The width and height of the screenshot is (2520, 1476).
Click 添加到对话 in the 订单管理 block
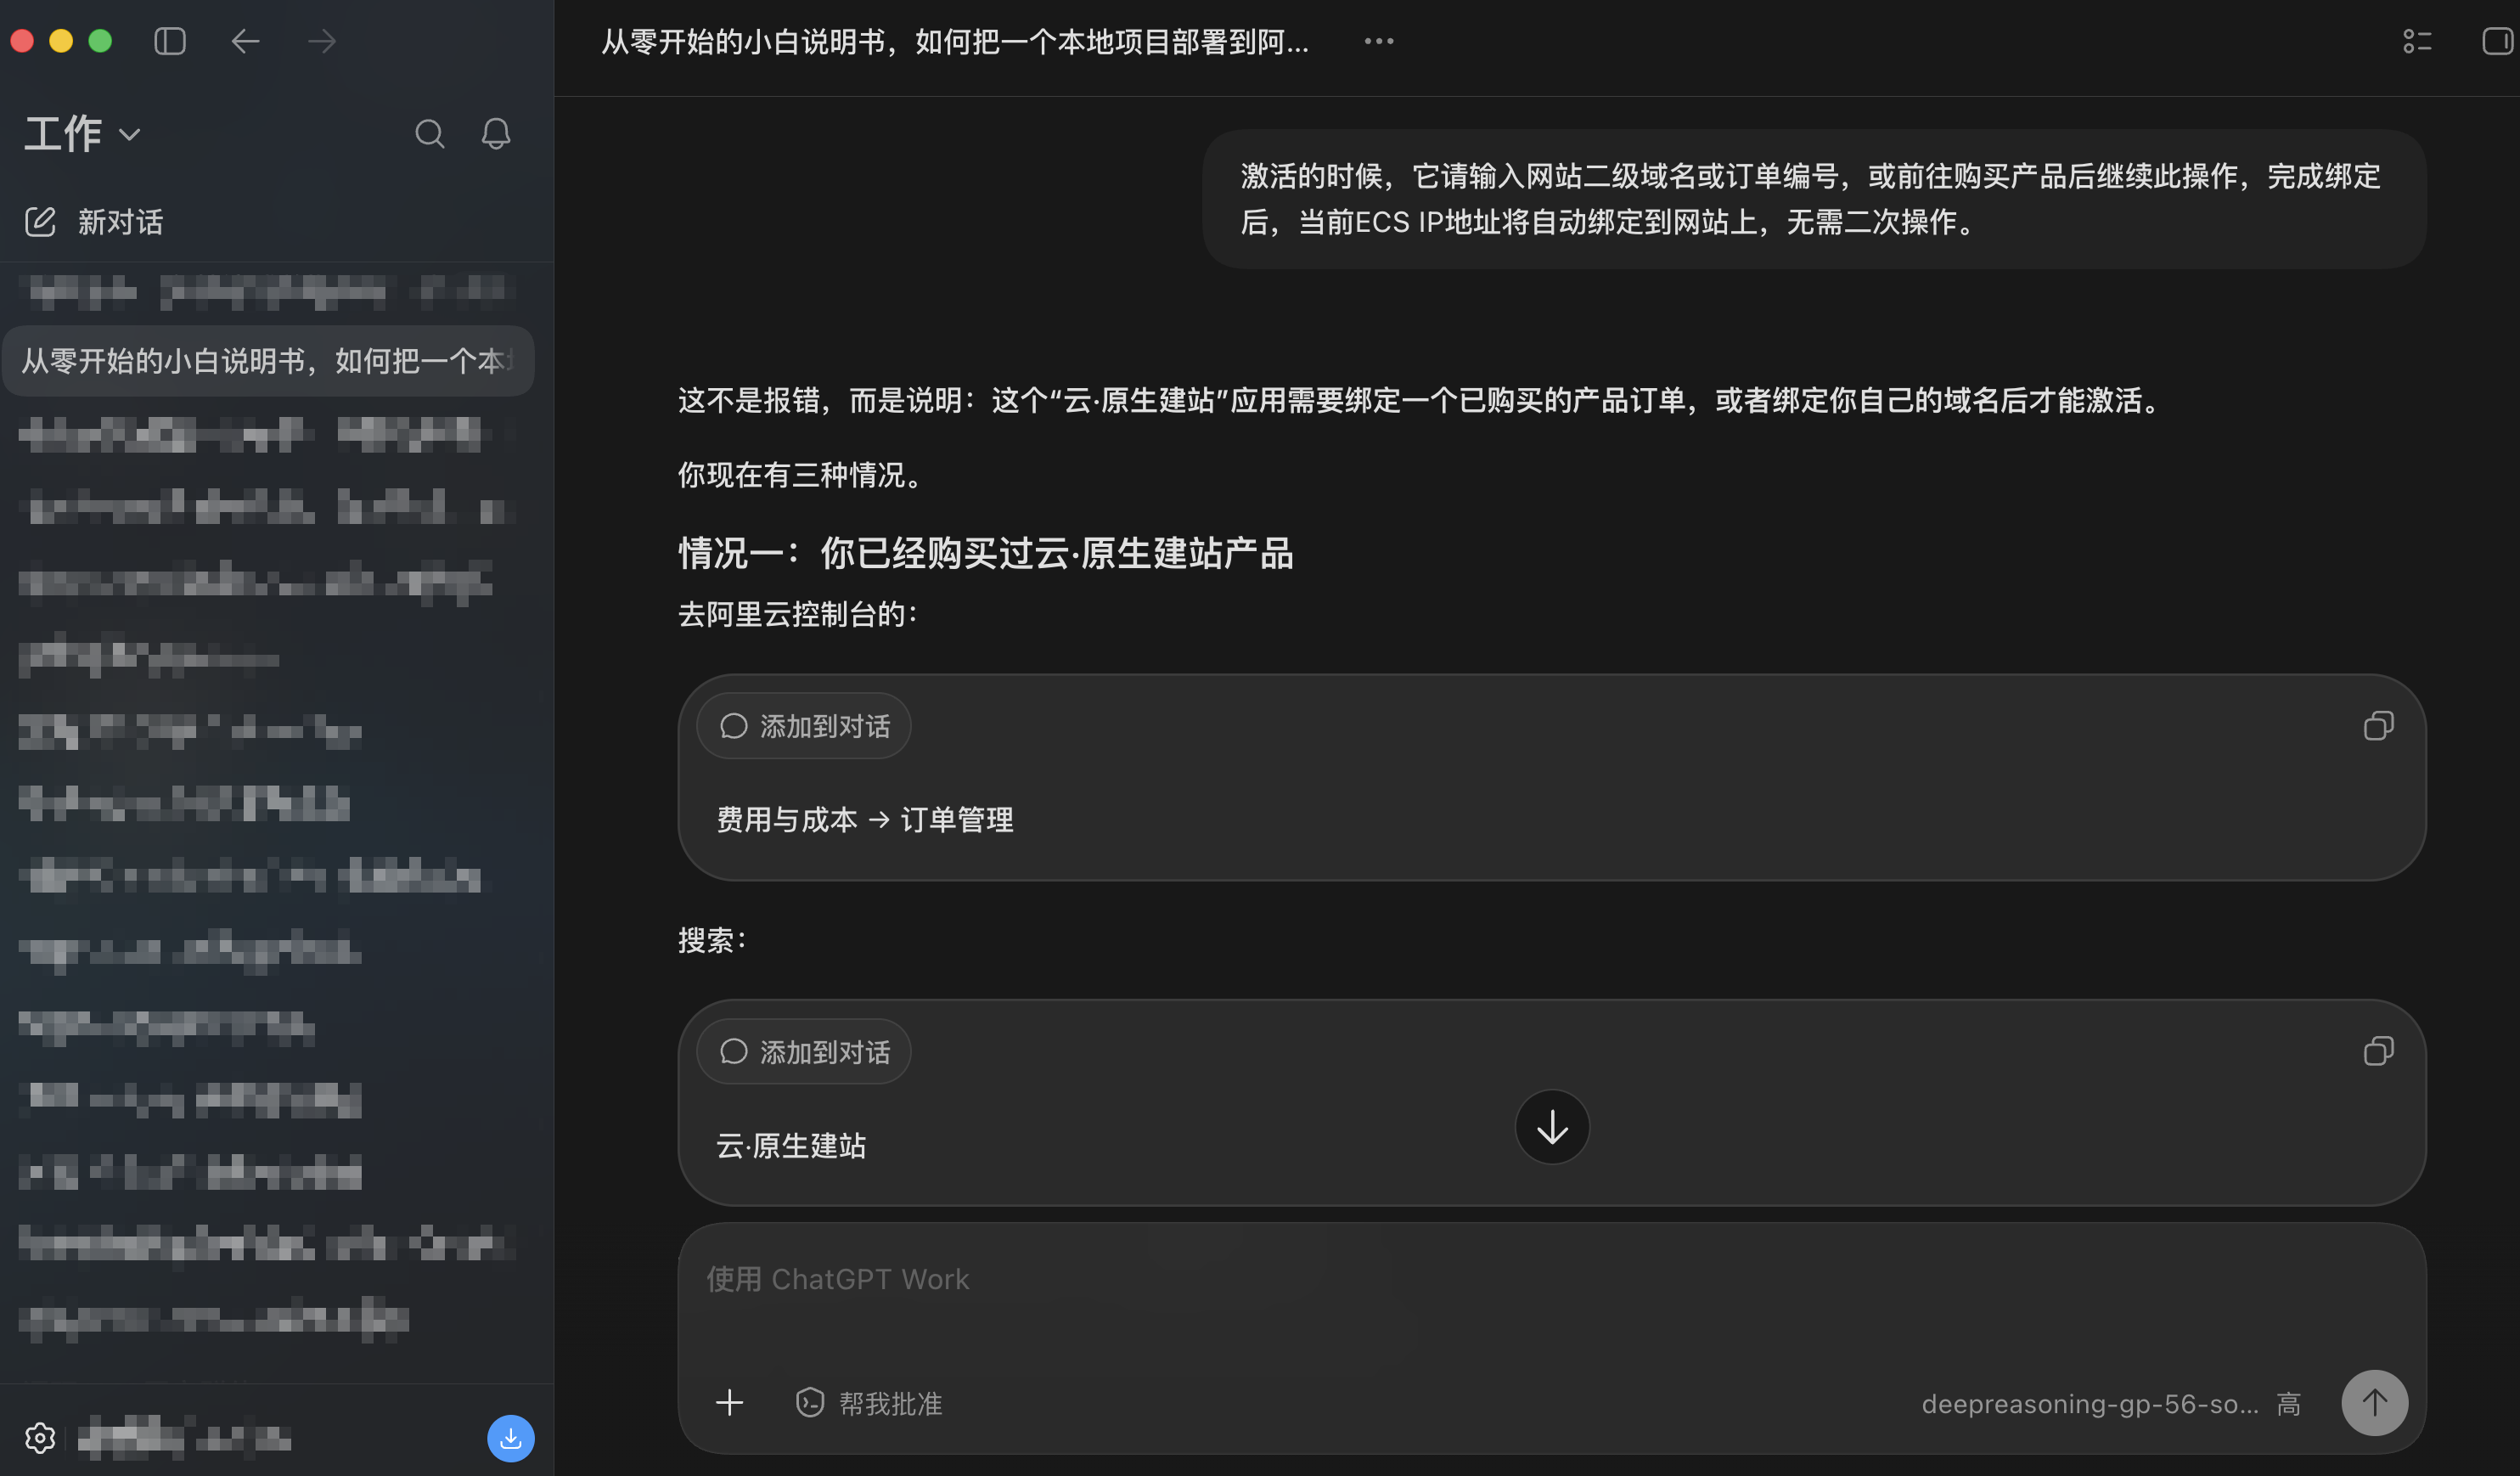point(804,726)
